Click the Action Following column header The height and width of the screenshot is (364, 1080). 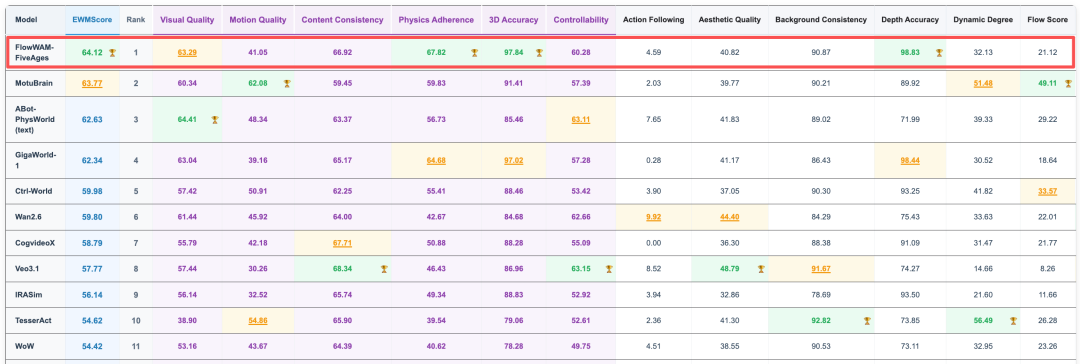coord(654,20)
